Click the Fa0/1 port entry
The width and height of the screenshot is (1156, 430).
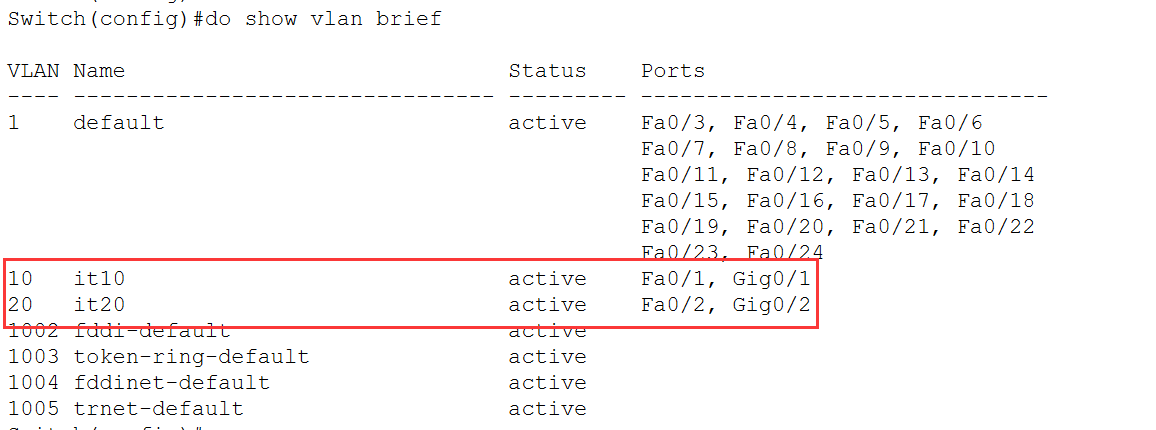[672, 279]
